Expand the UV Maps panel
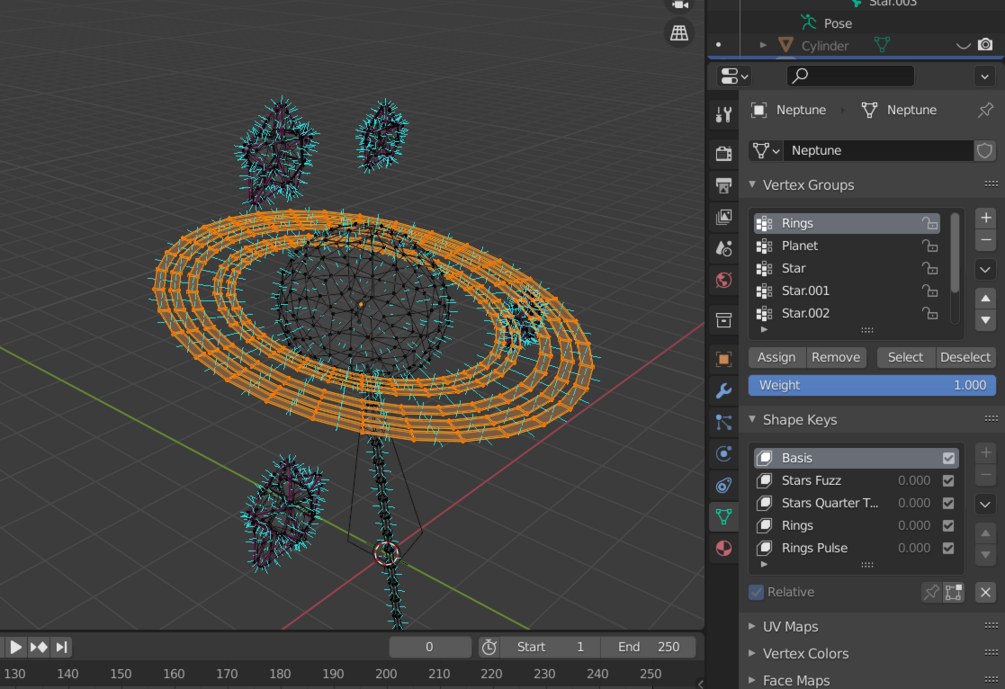This screenshot has width=1005, height=689. pyautogui.click(x=752, y=626)
